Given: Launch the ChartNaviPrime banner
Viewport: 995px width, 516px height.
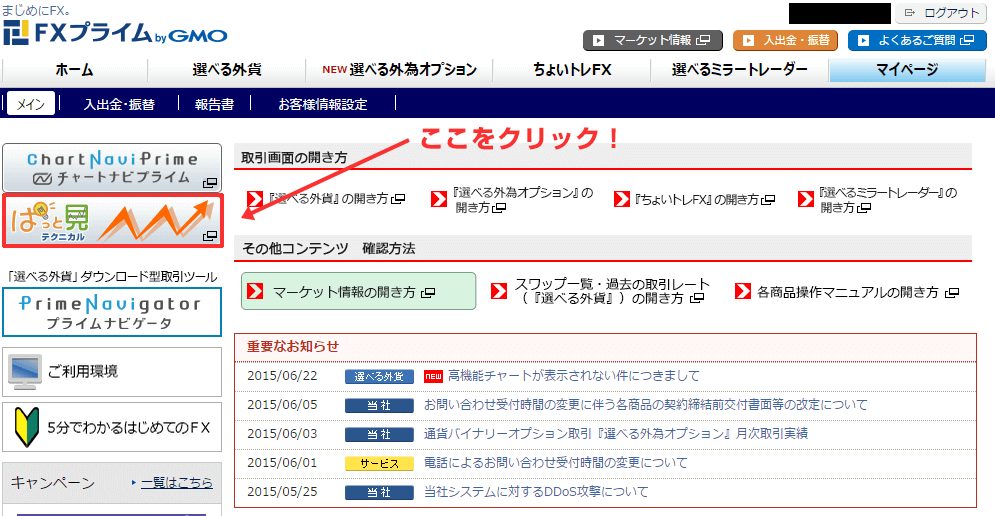Looking at the screenshot, I should [112, 168].
